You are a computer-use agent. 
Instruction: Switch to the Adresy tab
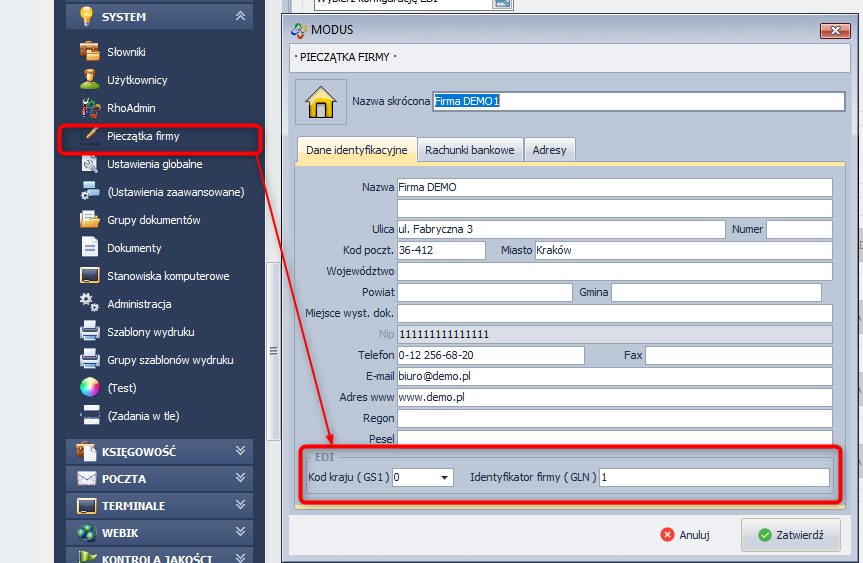(x=549, y=150)
